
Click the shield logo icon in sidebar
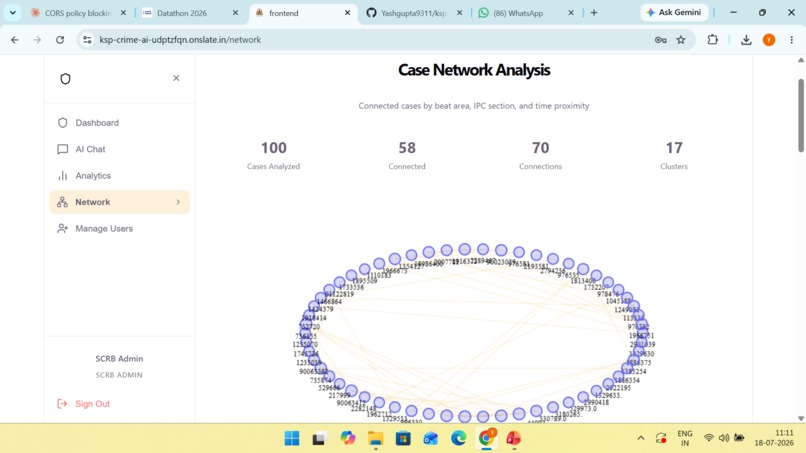(65, 79)
